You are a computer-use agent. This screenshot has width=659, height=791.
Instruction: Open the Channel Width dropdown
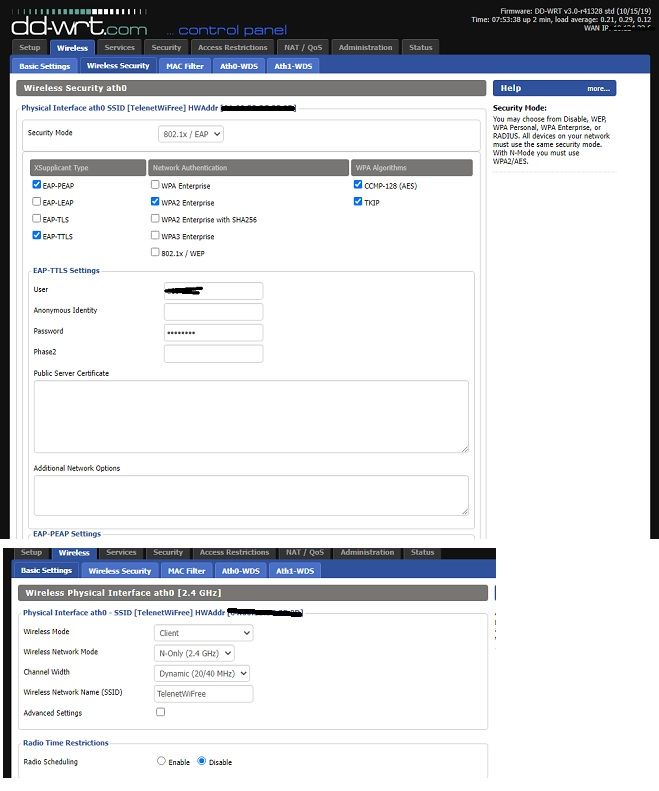[202, 673]
